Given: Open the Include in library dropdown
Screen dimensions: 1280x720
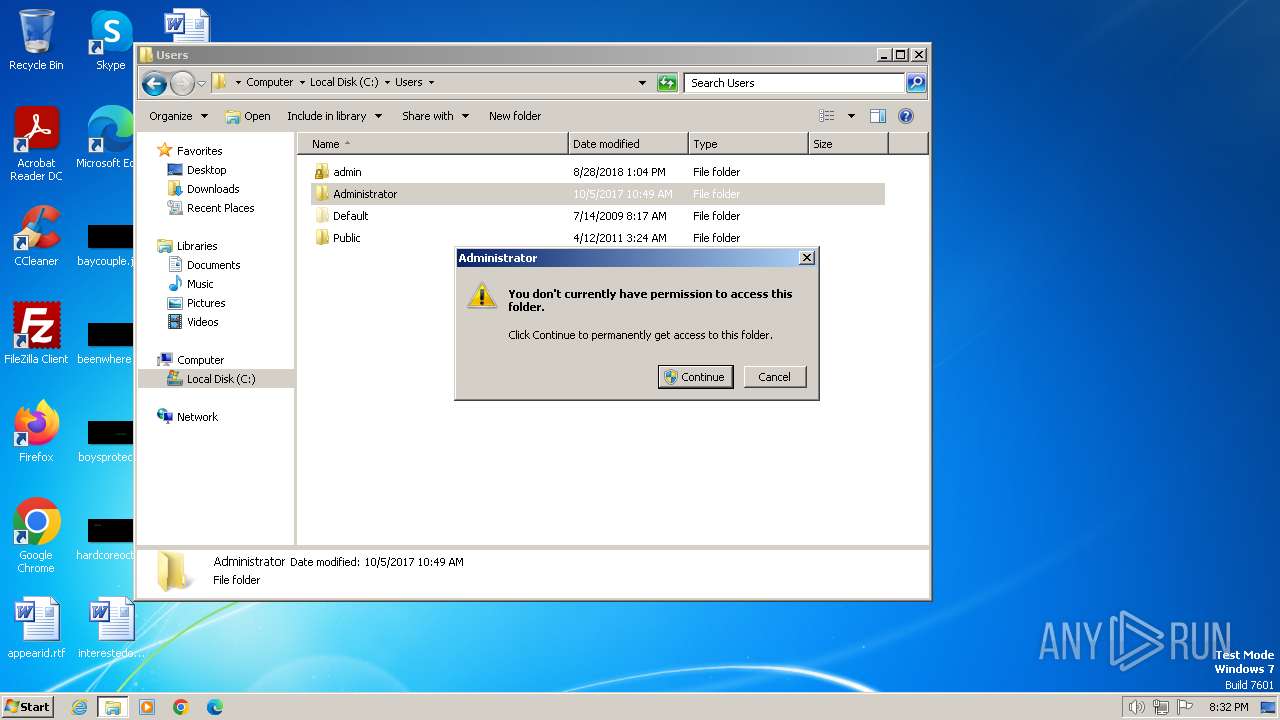Looking at the screenshot, I should pyautogui.click(x=334, y=116).
